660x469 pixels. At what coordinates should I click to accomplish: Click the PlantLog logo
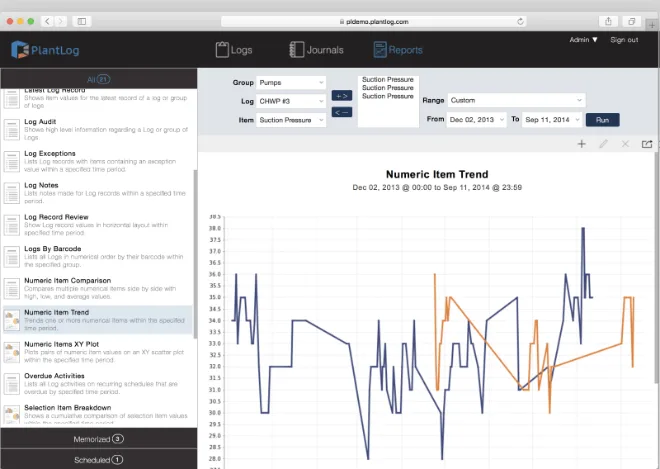click(x=45, y=50)
